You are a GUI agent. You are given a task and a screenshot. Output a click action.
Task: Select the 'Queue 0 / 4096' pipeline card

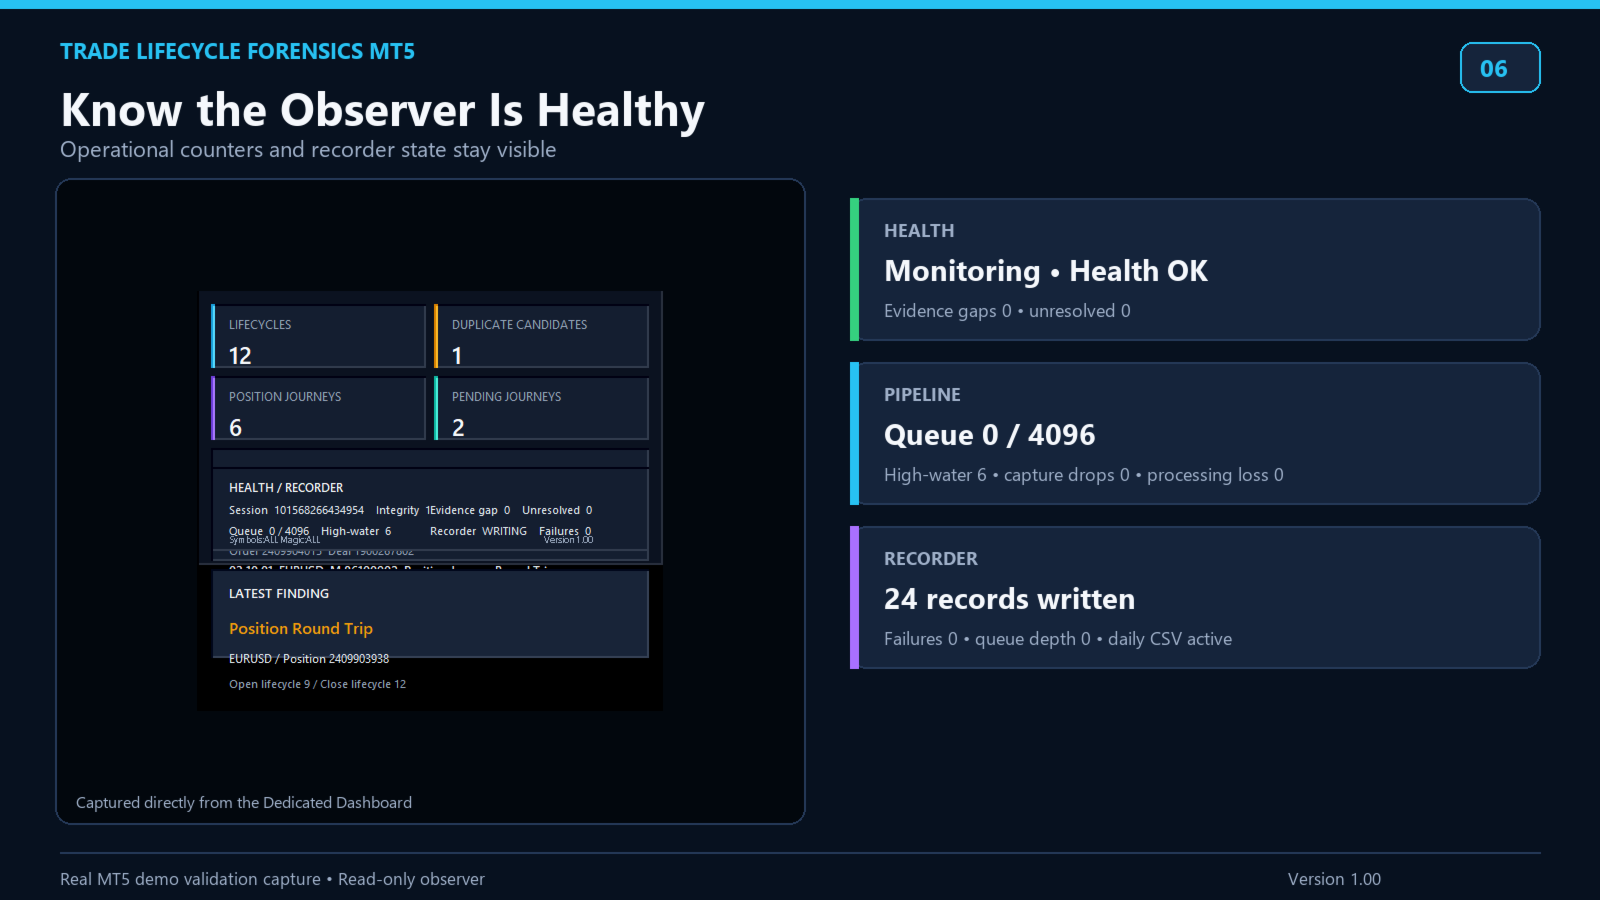tap(1195, 434)
